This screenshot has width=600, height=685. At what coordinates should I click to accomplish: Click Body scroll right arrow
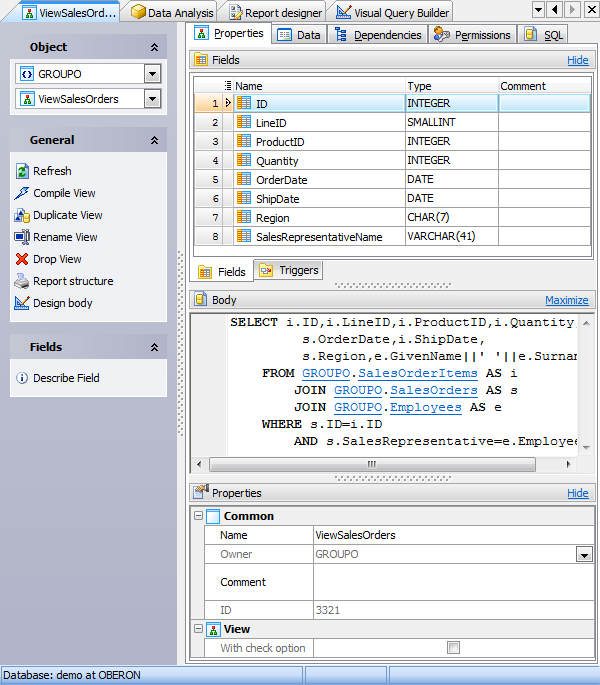(x=569, y=464)
